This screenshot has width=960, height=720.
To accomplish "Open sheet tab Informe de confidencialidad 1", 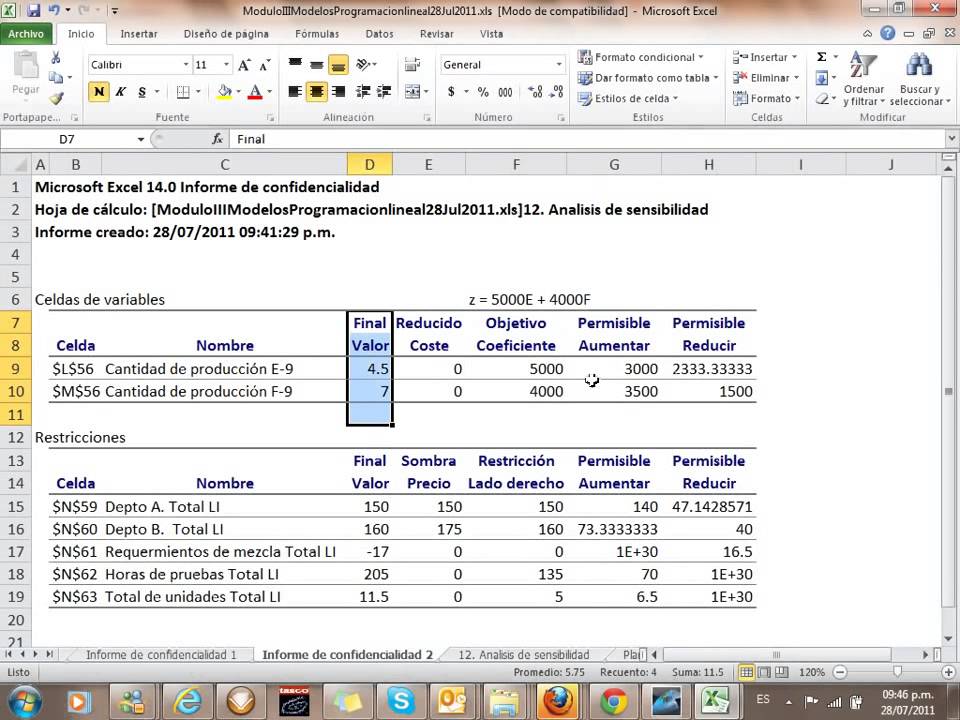I will click(161, 654).
